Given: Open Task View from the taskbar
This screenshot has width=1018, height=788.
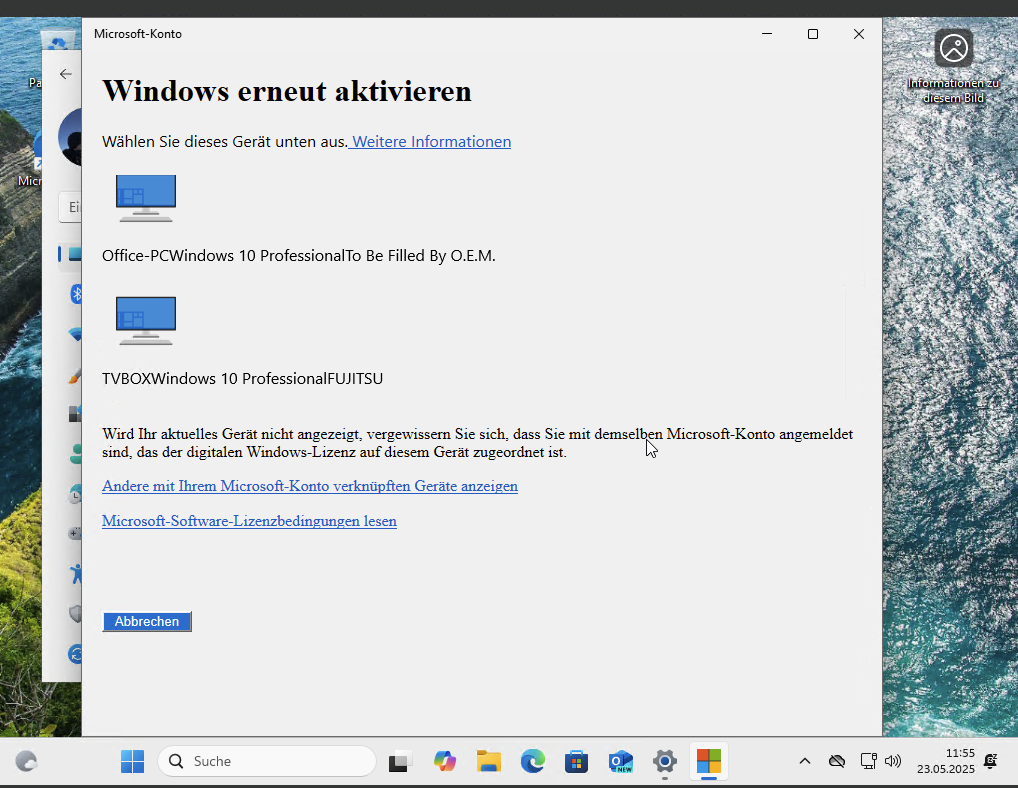Looking at the screenshot, I should click(x=401, y=761).
